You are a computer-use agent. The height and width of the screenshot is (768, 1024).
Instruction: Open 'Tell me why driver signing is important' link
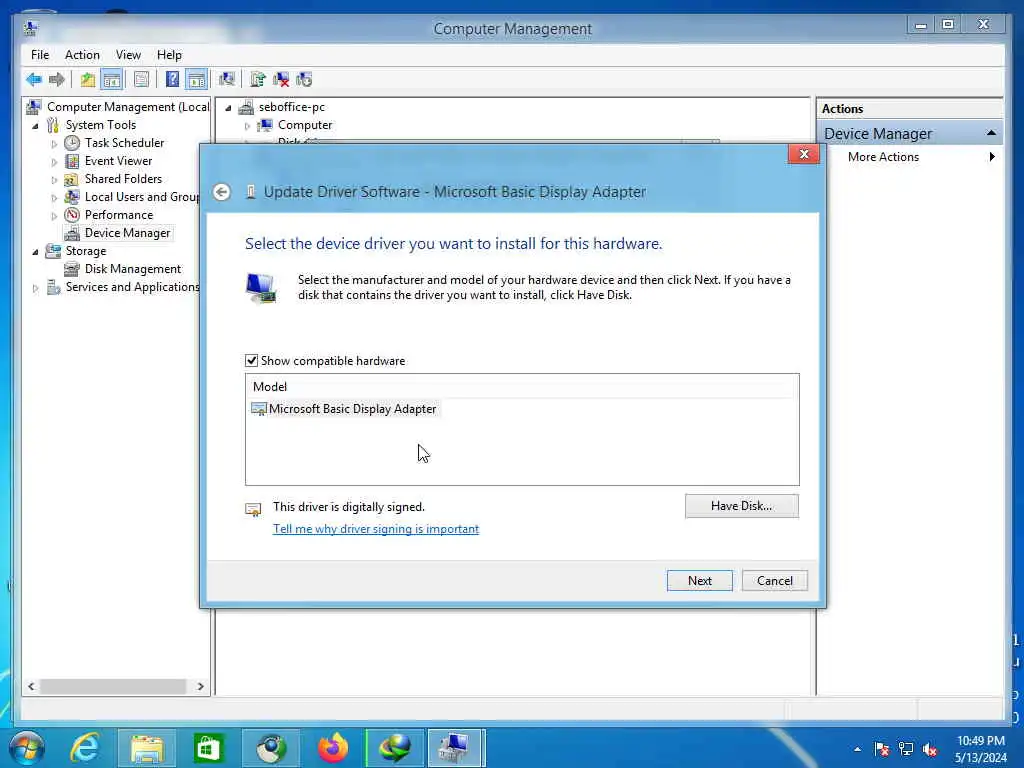376,529
